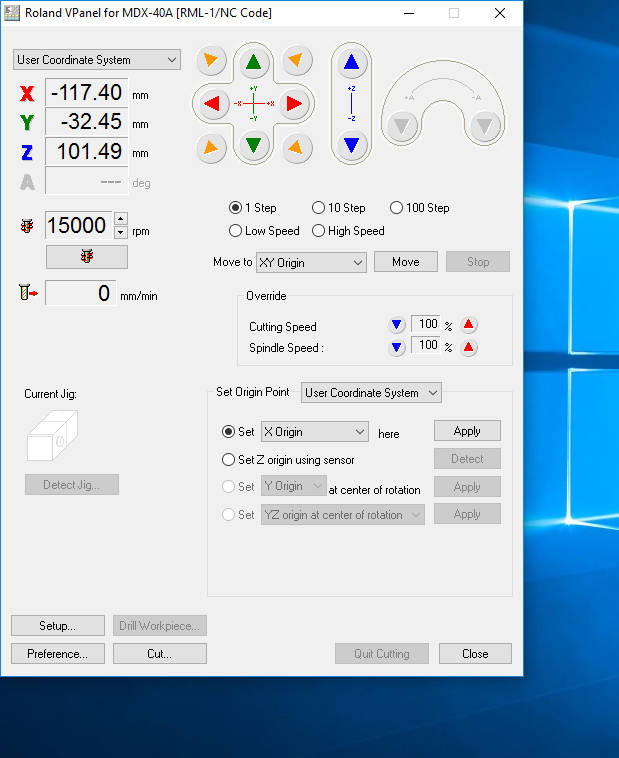Close the VPanel window with X
Screen dimensions: 619x758
coord(500,13)
